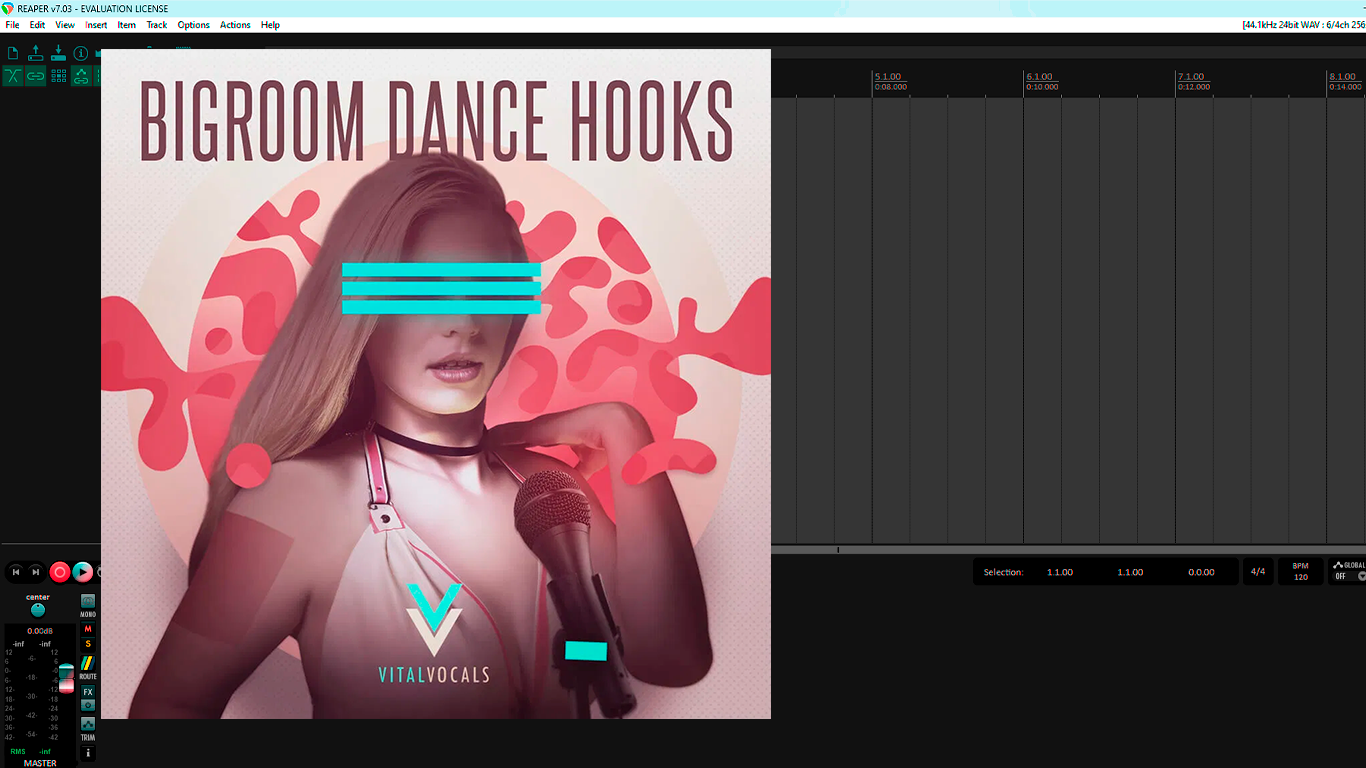Click the Bigroom Dance Hooks cover image

[436, 384]
